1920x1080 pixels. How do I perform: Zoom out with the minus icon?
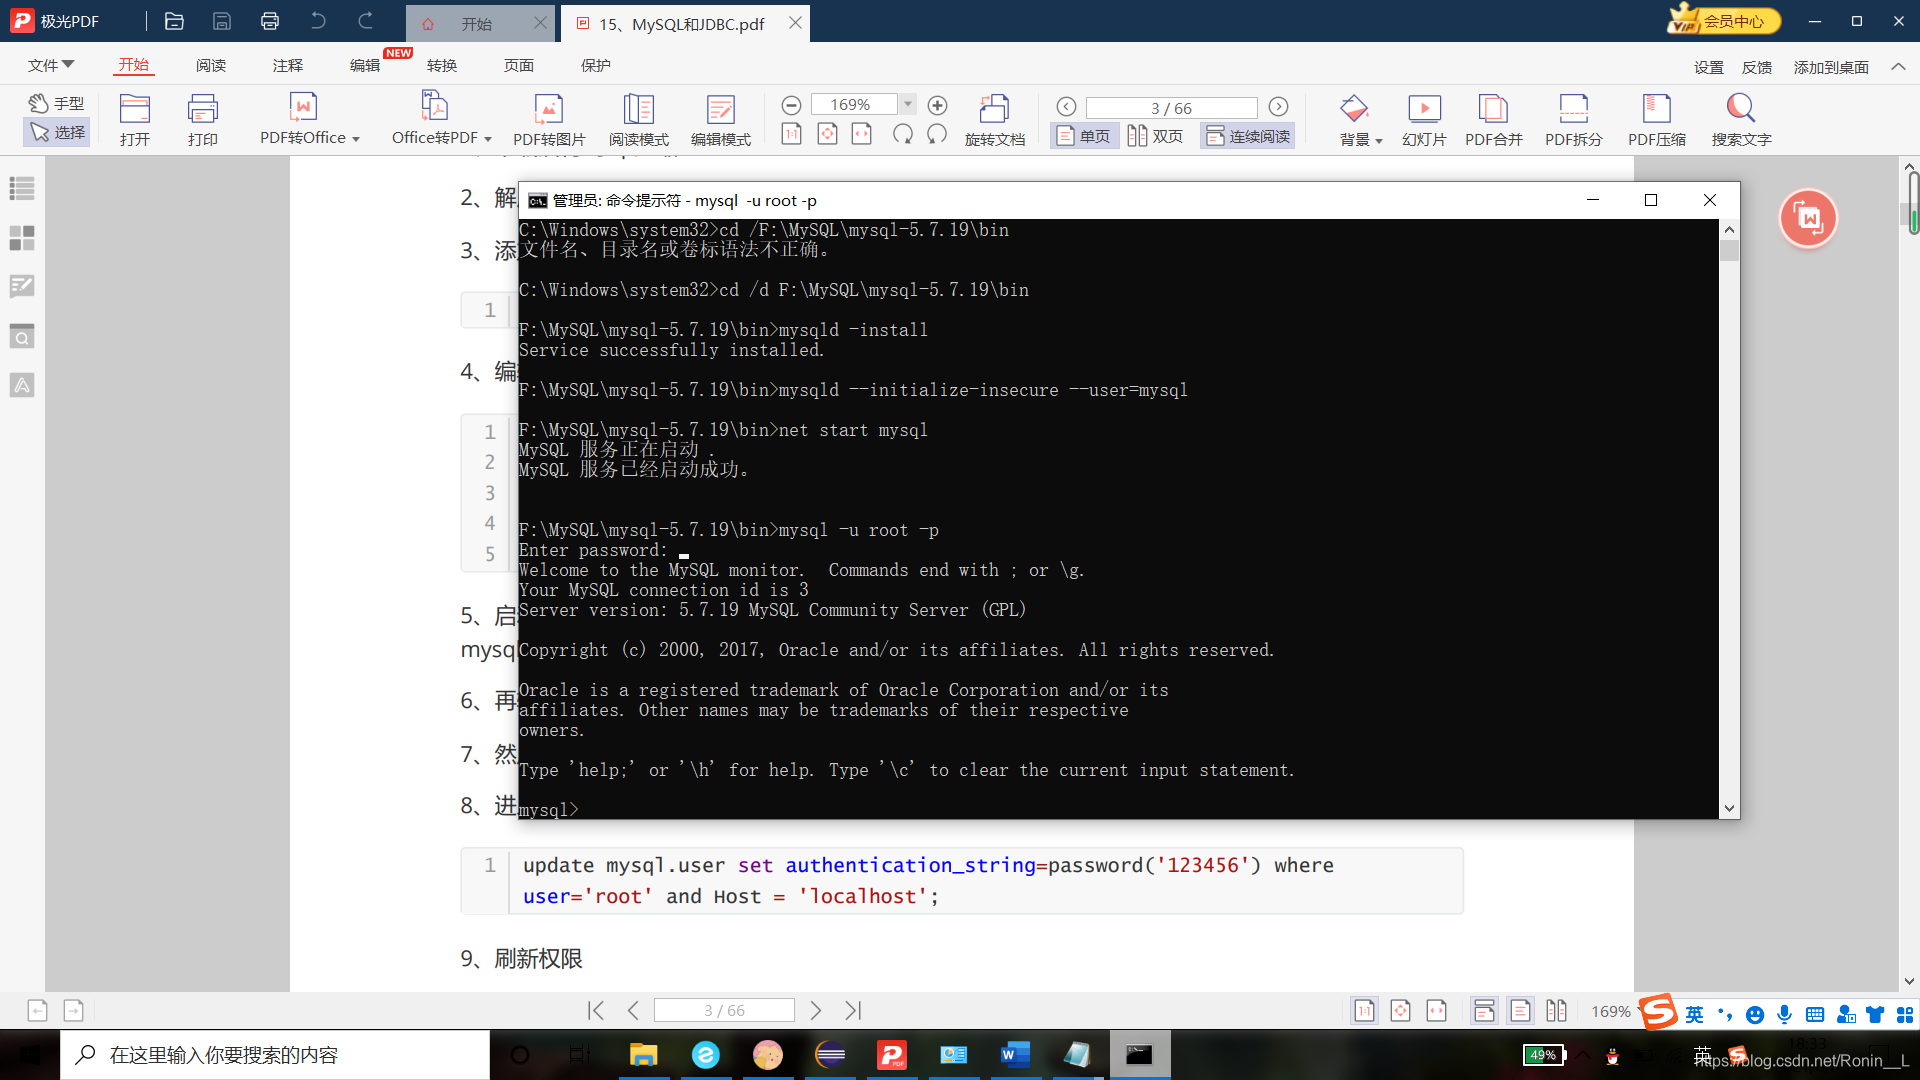pos(791,105)
